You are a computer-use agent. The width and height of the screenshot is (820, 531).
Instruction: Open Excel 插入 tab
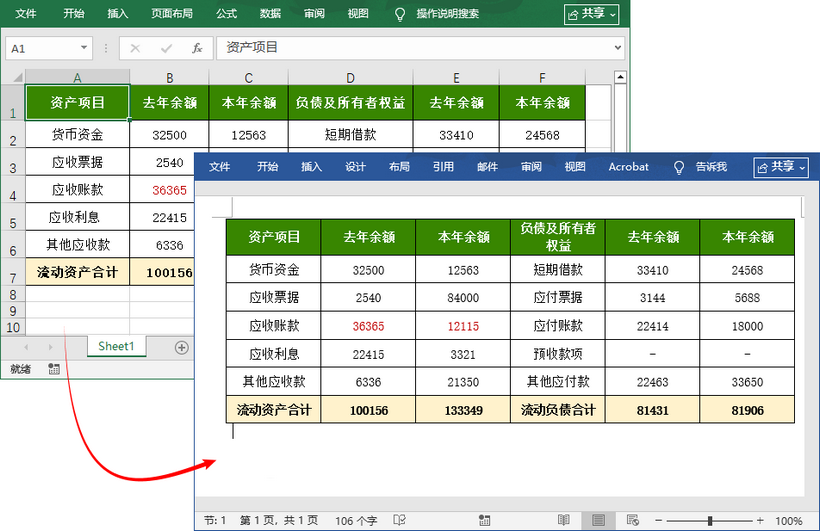[x=118, y=14]
